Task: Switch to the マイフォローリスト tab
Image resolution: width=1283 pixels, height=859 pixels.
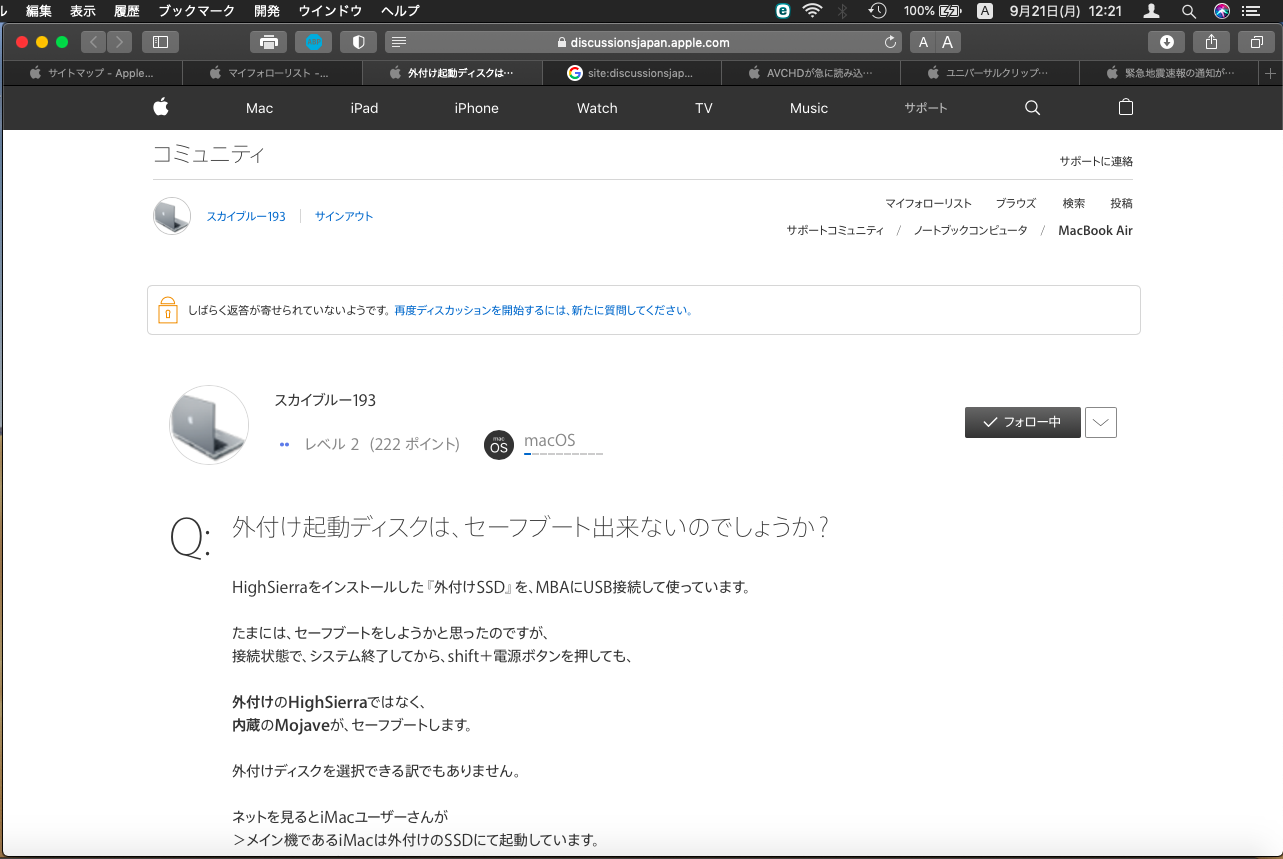Action: (272, 73)
